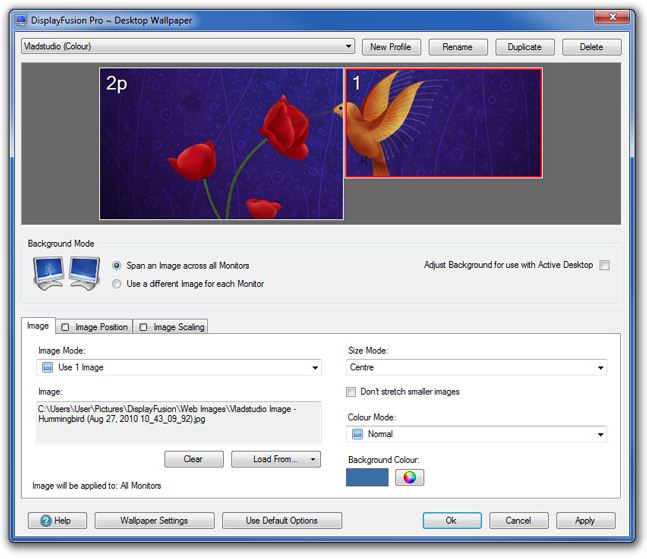Click the icon in the Normal colour mode dropdown
647x559 pixels.
[x=357, y=434]
